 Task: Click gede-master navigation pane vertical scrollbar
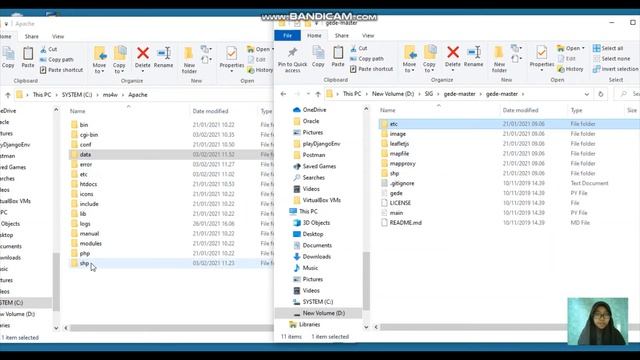366,281
